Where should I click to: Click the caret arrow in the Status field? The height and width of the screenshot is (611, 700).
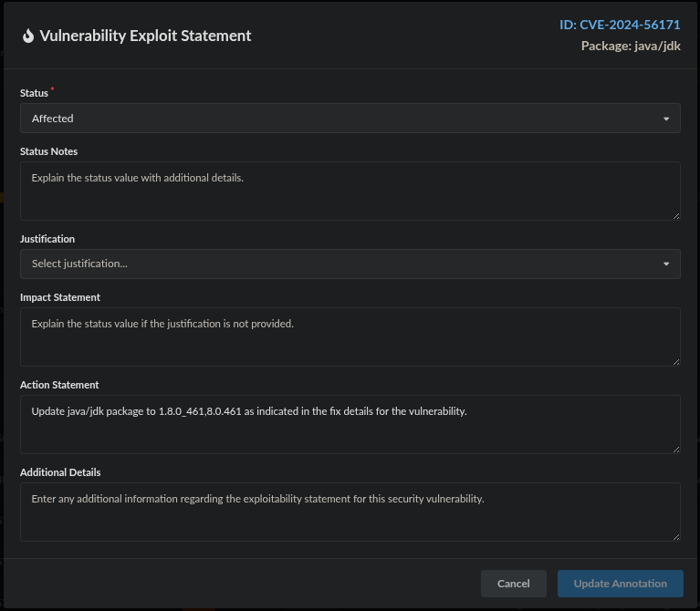pyautogui.click(x=667, y=119)
